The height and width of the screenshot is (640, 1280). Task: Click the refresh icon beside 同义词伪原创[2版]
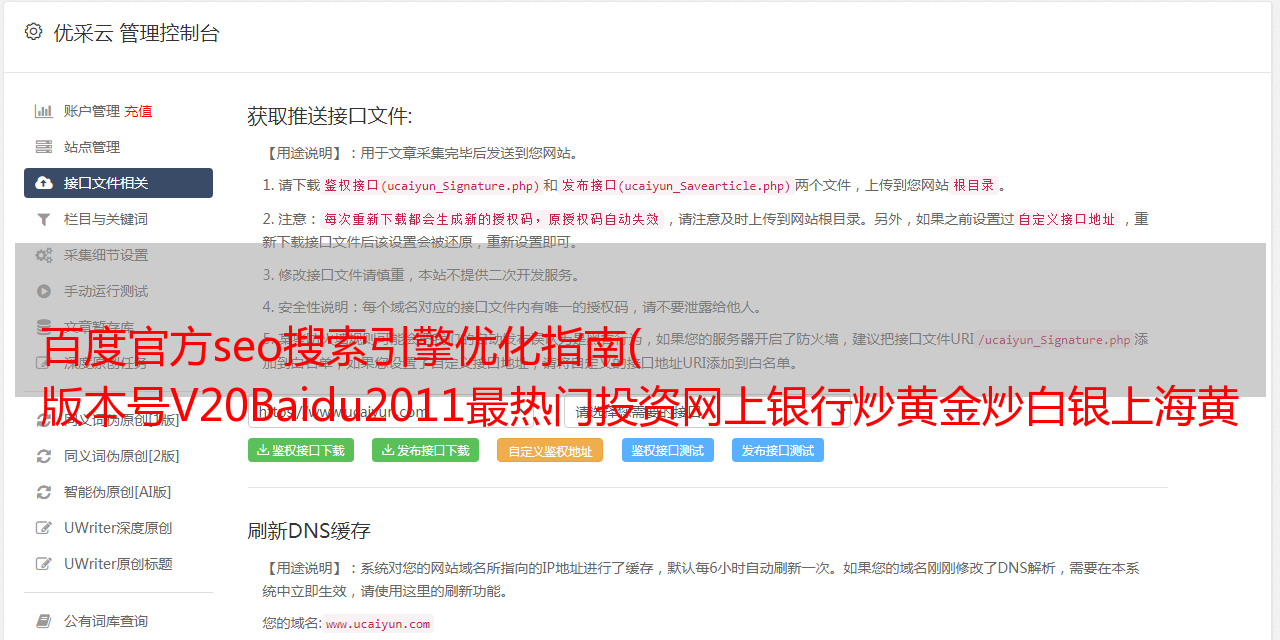(44, 456)
